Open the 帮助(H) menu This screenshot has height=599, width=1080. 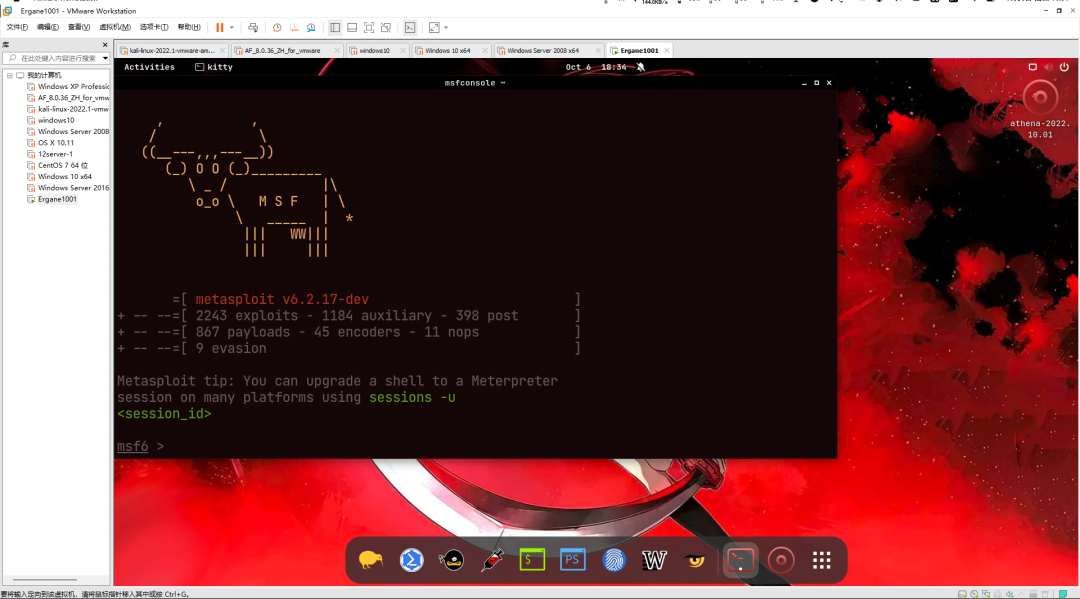click(x=189, y=28)
